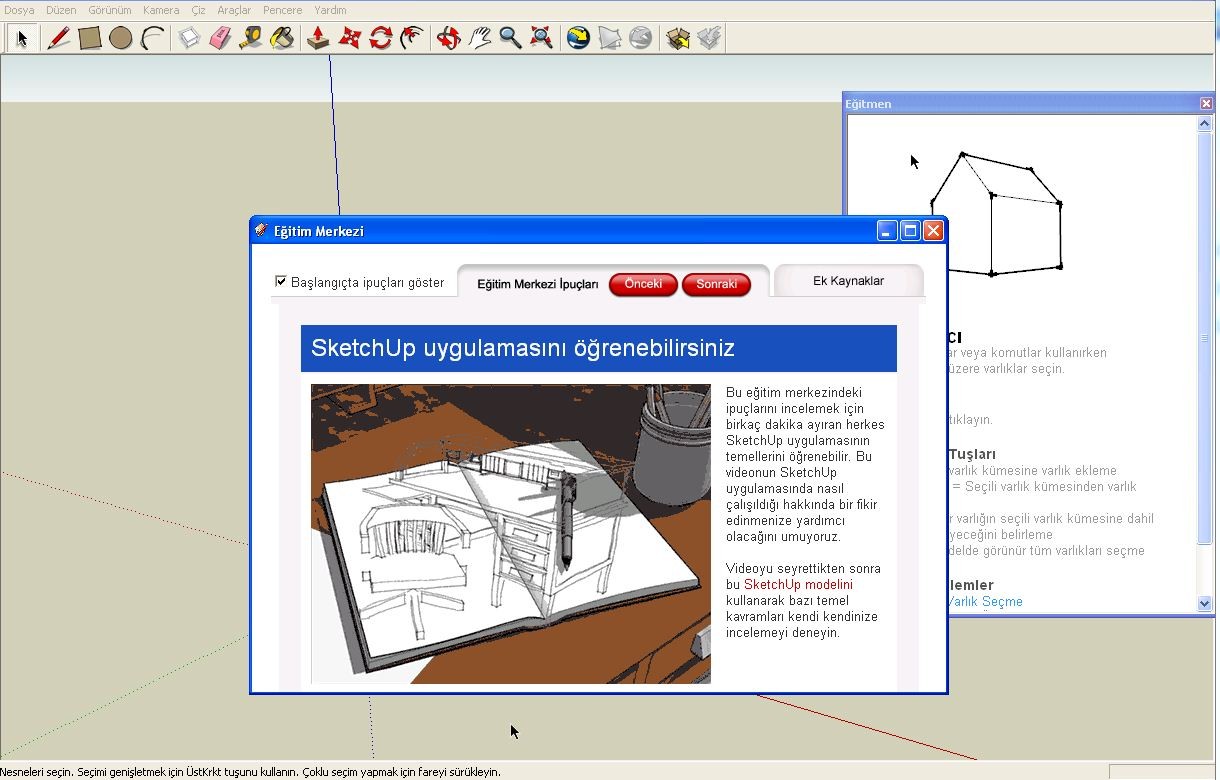Screen dimensions: 1220x780
Task: Click the Toggle Terrain icon
Action: 609,38
